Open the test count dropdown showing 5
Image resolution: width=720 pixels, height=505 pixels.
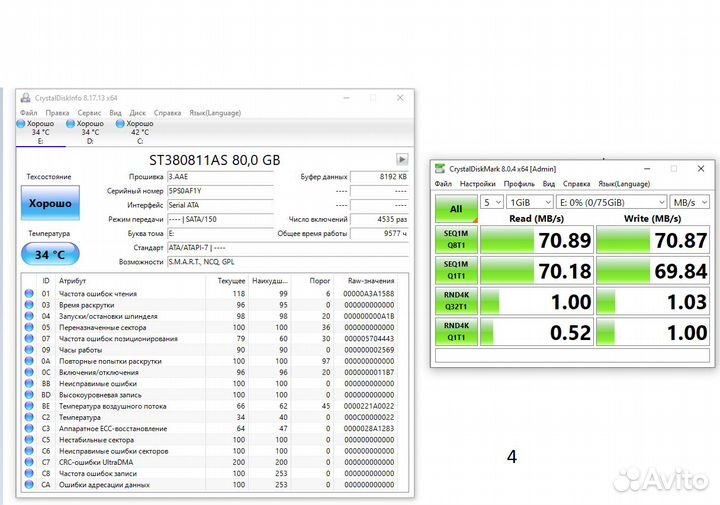tap(492, 202)
